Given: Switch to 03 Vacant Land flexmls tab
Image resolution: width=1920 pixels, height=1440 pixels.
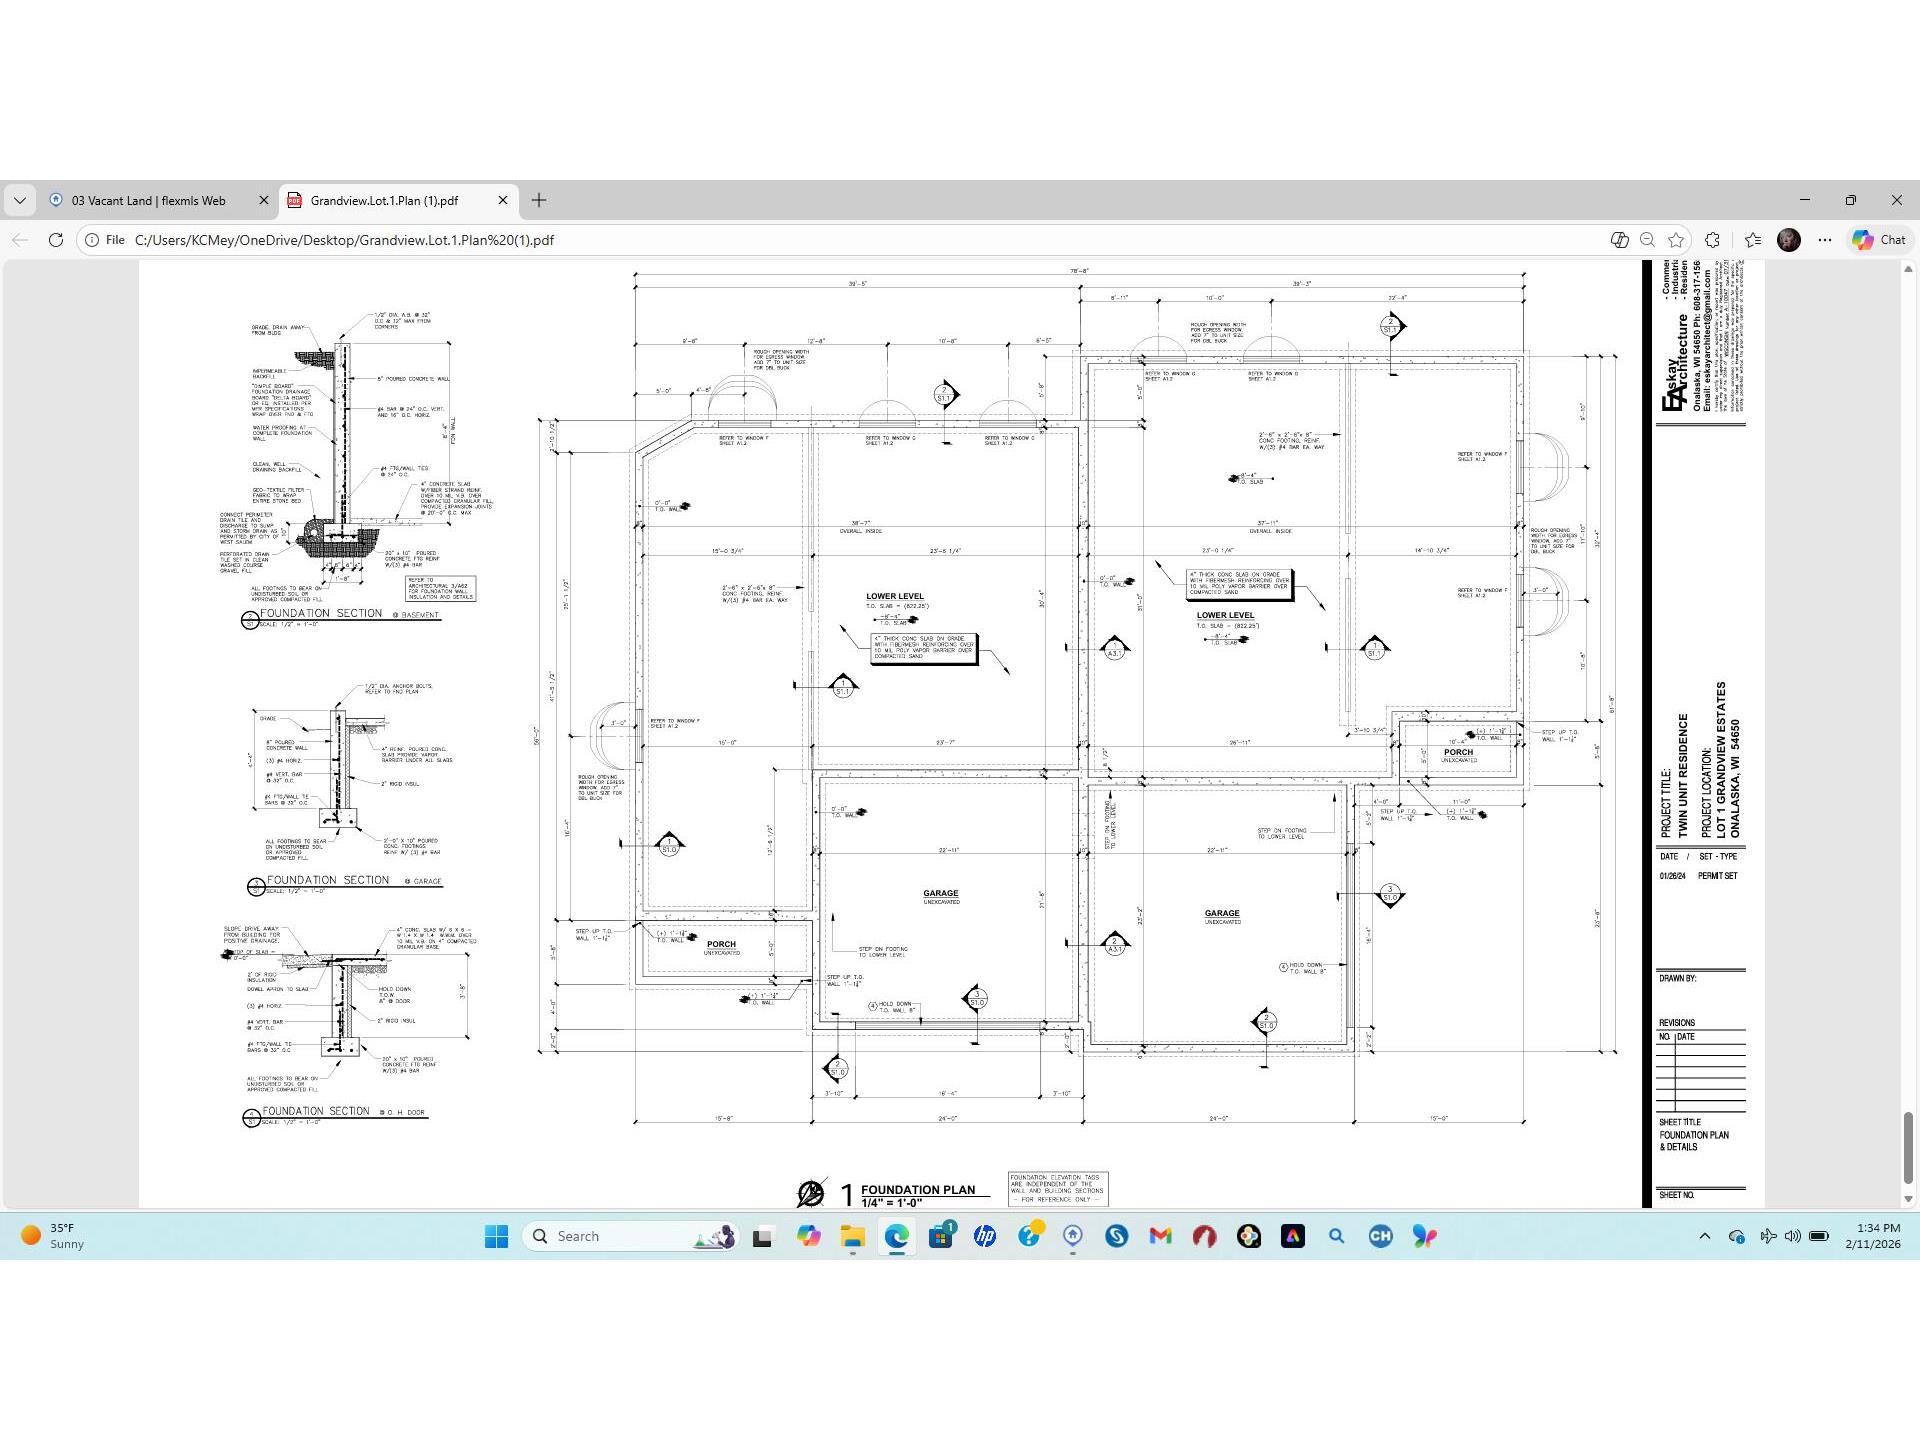Looking at the screenshot, I should 148,200.
